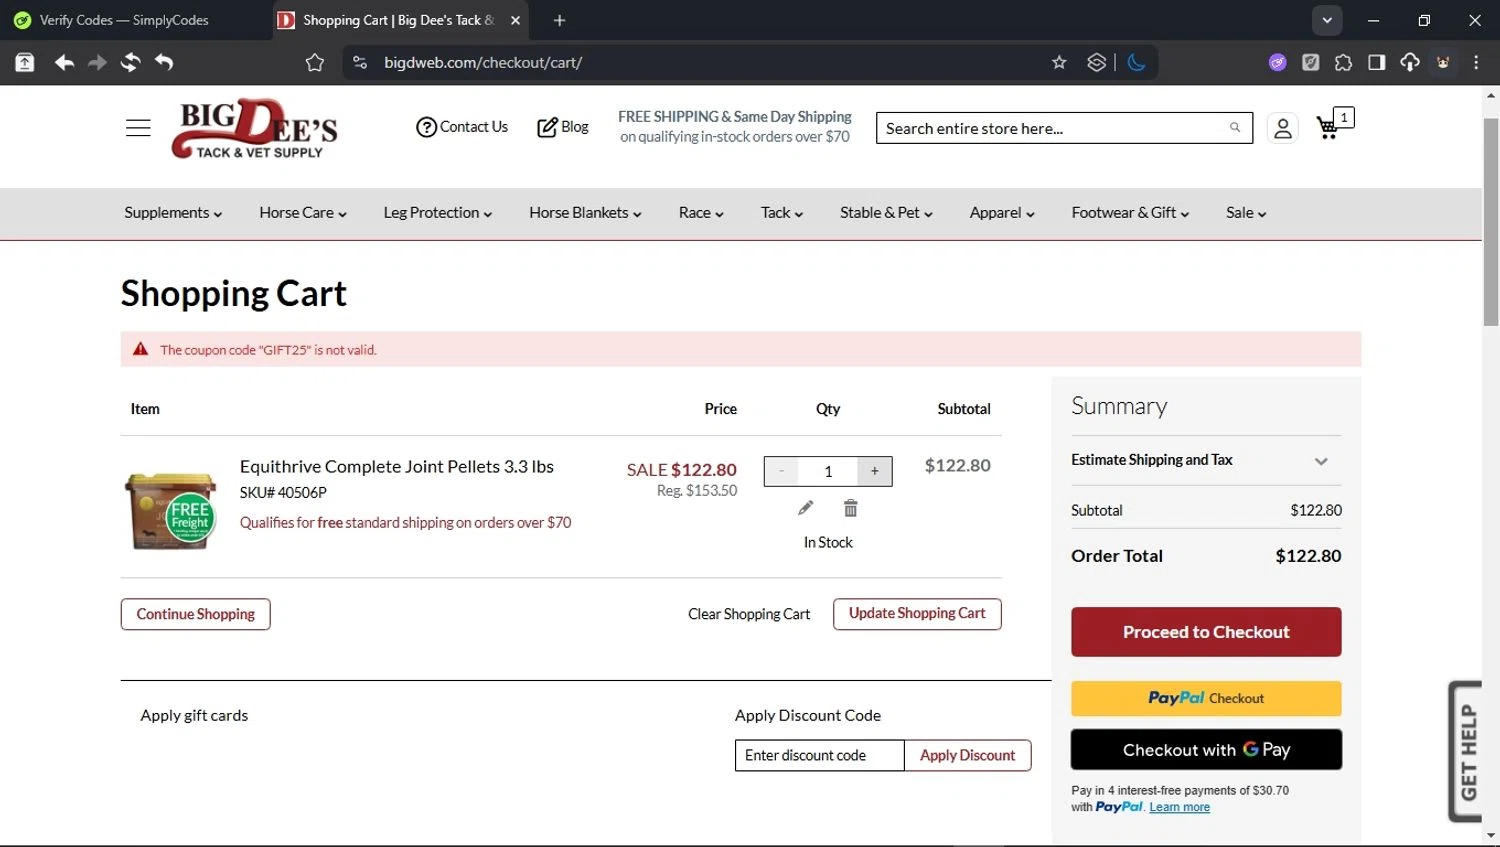Click the quantity input field

pos(828,471)
